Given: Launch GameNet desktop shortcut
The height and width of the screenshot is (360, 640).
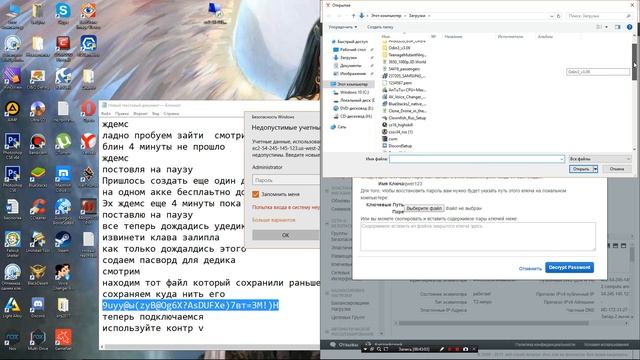Looking at the screenshot, I should click(63, 340).
